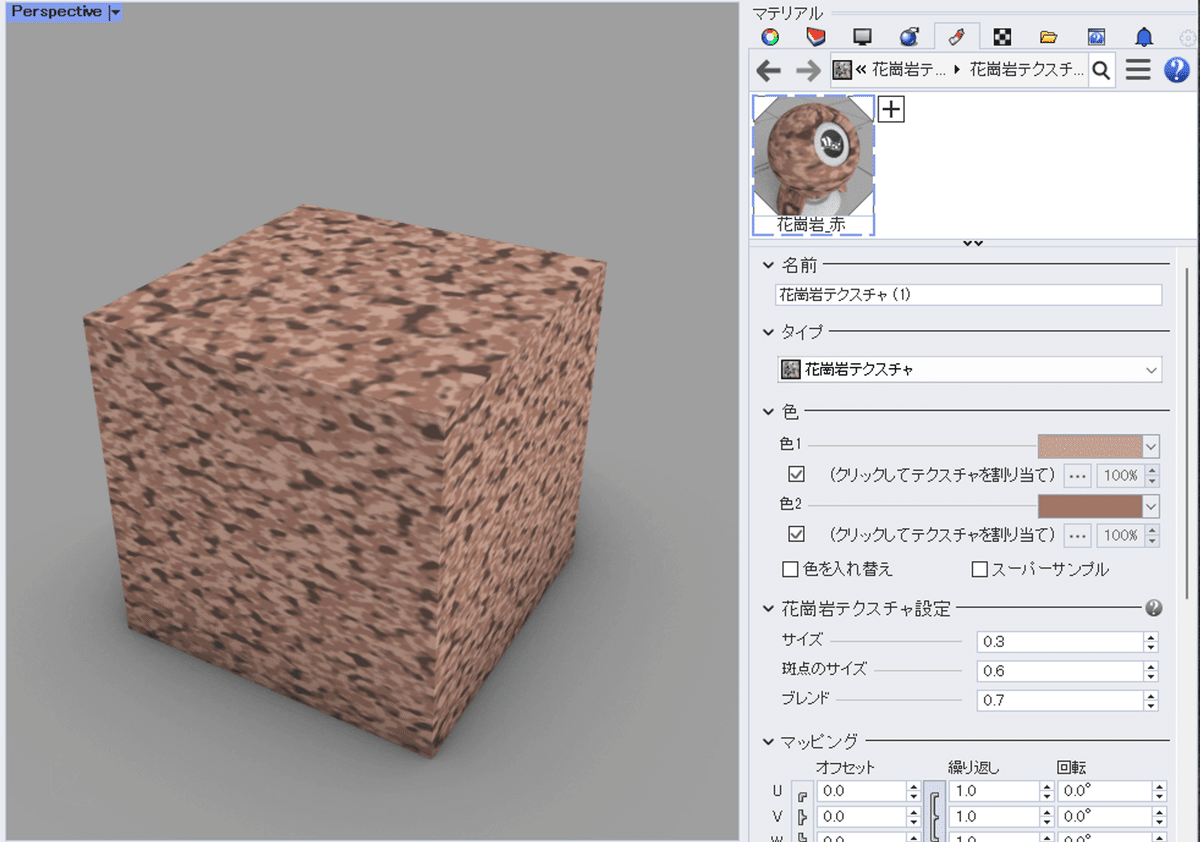
Task: Enable スーパーサンプル checkbox
Action: [x=980, y=570]
